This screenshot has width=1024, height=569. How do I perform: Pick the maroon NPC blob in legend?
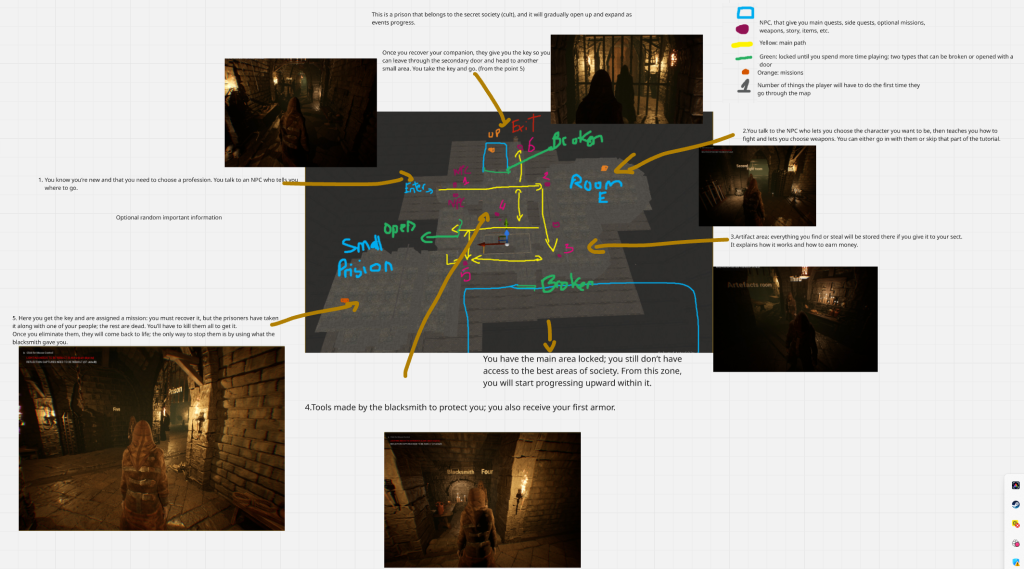point(744,30)
